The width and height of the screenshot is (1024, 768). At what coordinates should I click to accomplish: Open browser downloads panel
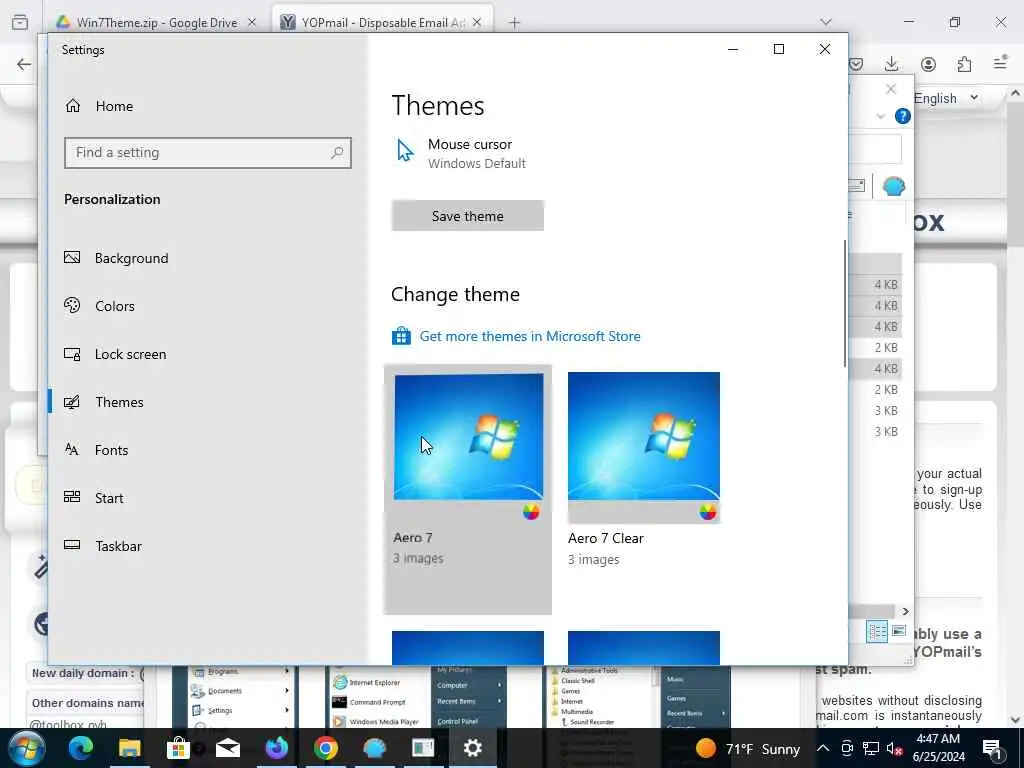891,63
